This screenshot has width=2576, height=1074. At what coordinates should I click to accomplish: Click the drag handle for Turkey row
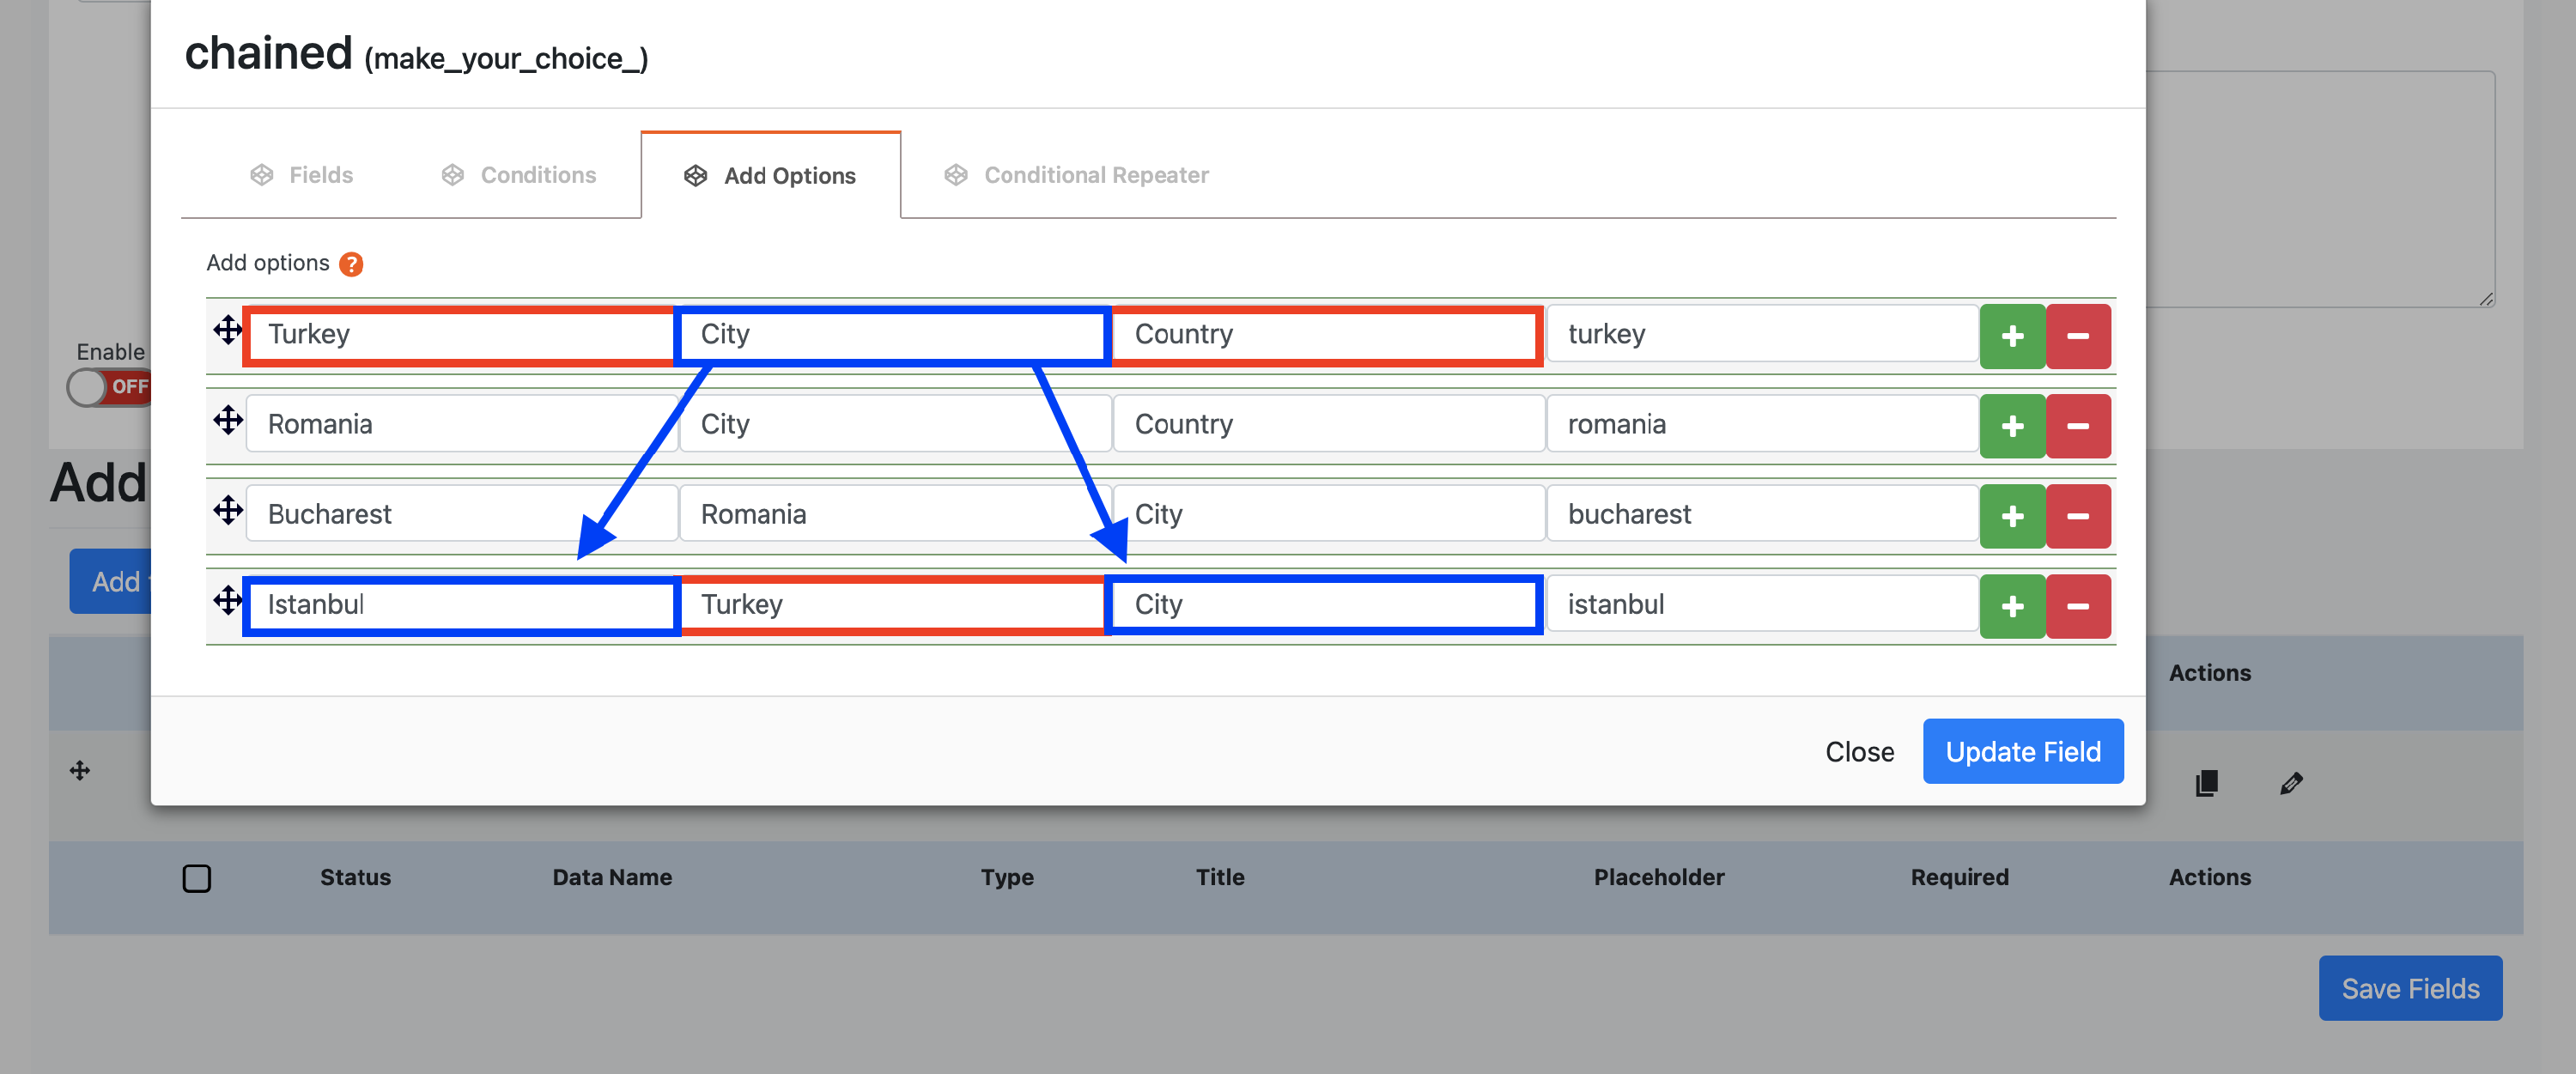pos(228,330)
